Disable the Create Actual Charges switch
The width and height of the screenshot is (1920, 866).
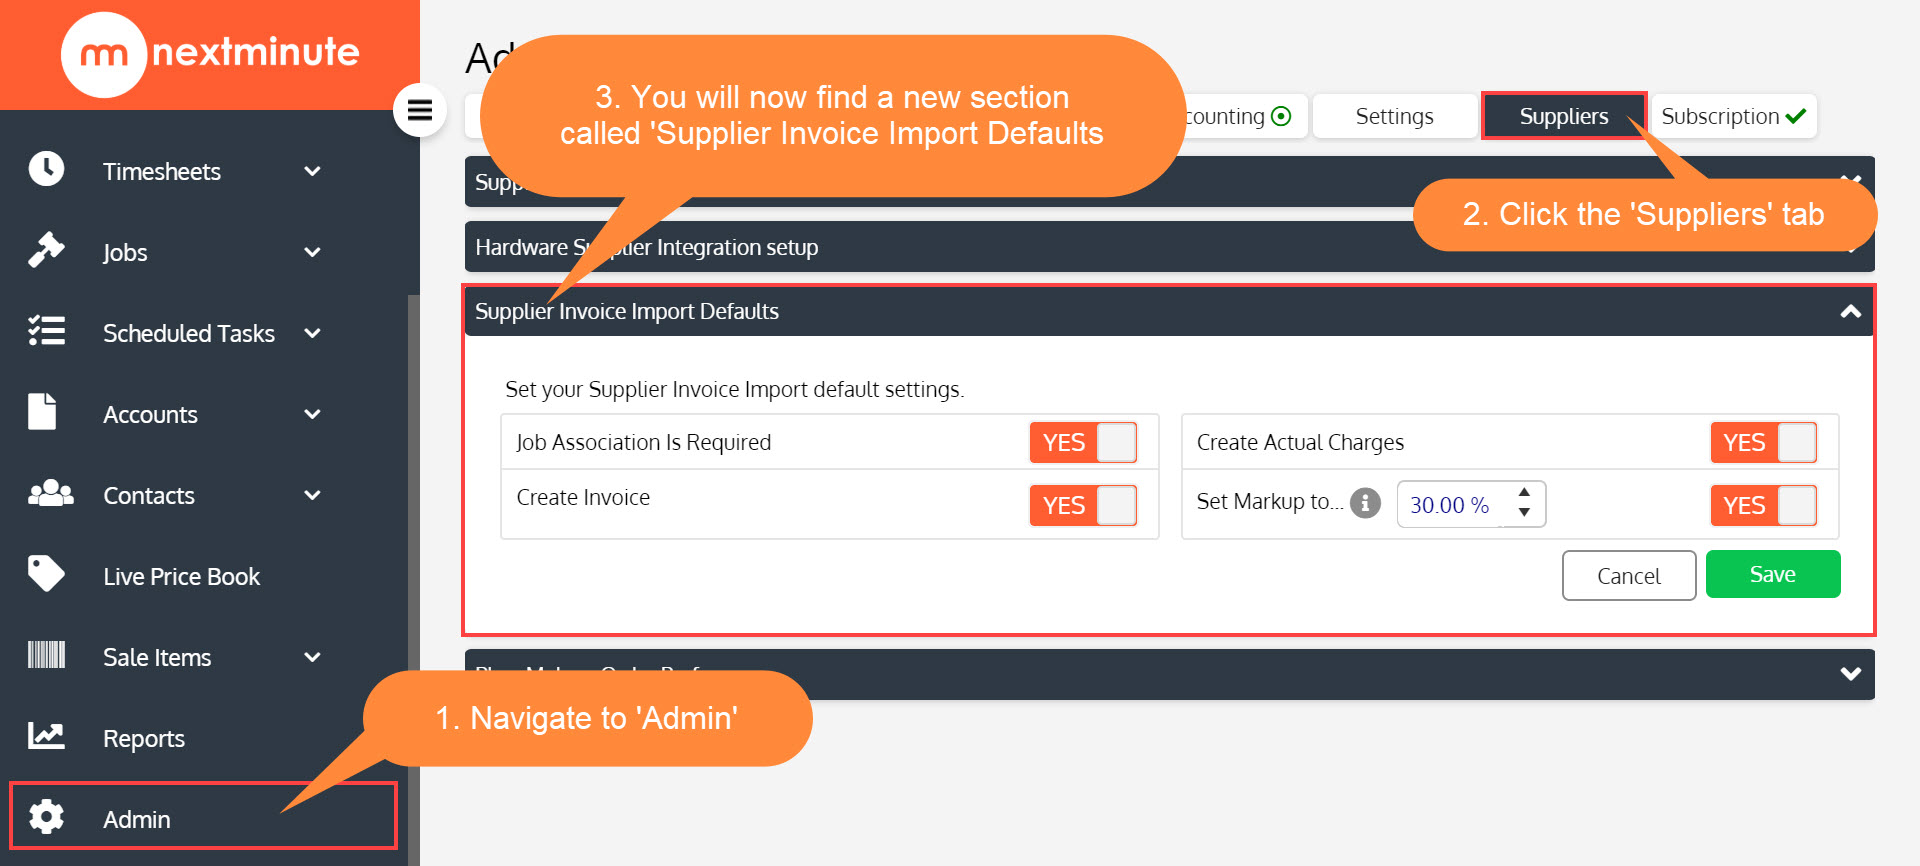(x=1764, y=442)
